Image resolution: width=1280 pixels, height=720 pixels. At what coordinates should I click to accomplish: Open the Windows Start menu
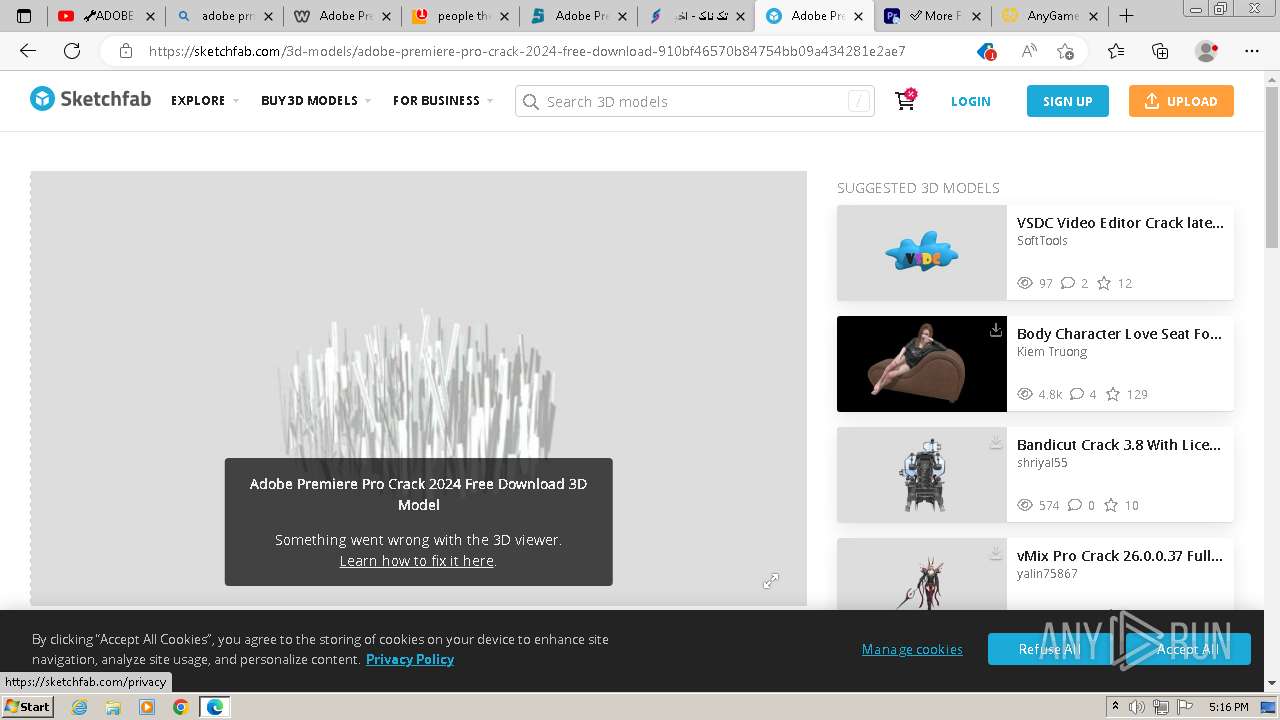pos(27,707)
